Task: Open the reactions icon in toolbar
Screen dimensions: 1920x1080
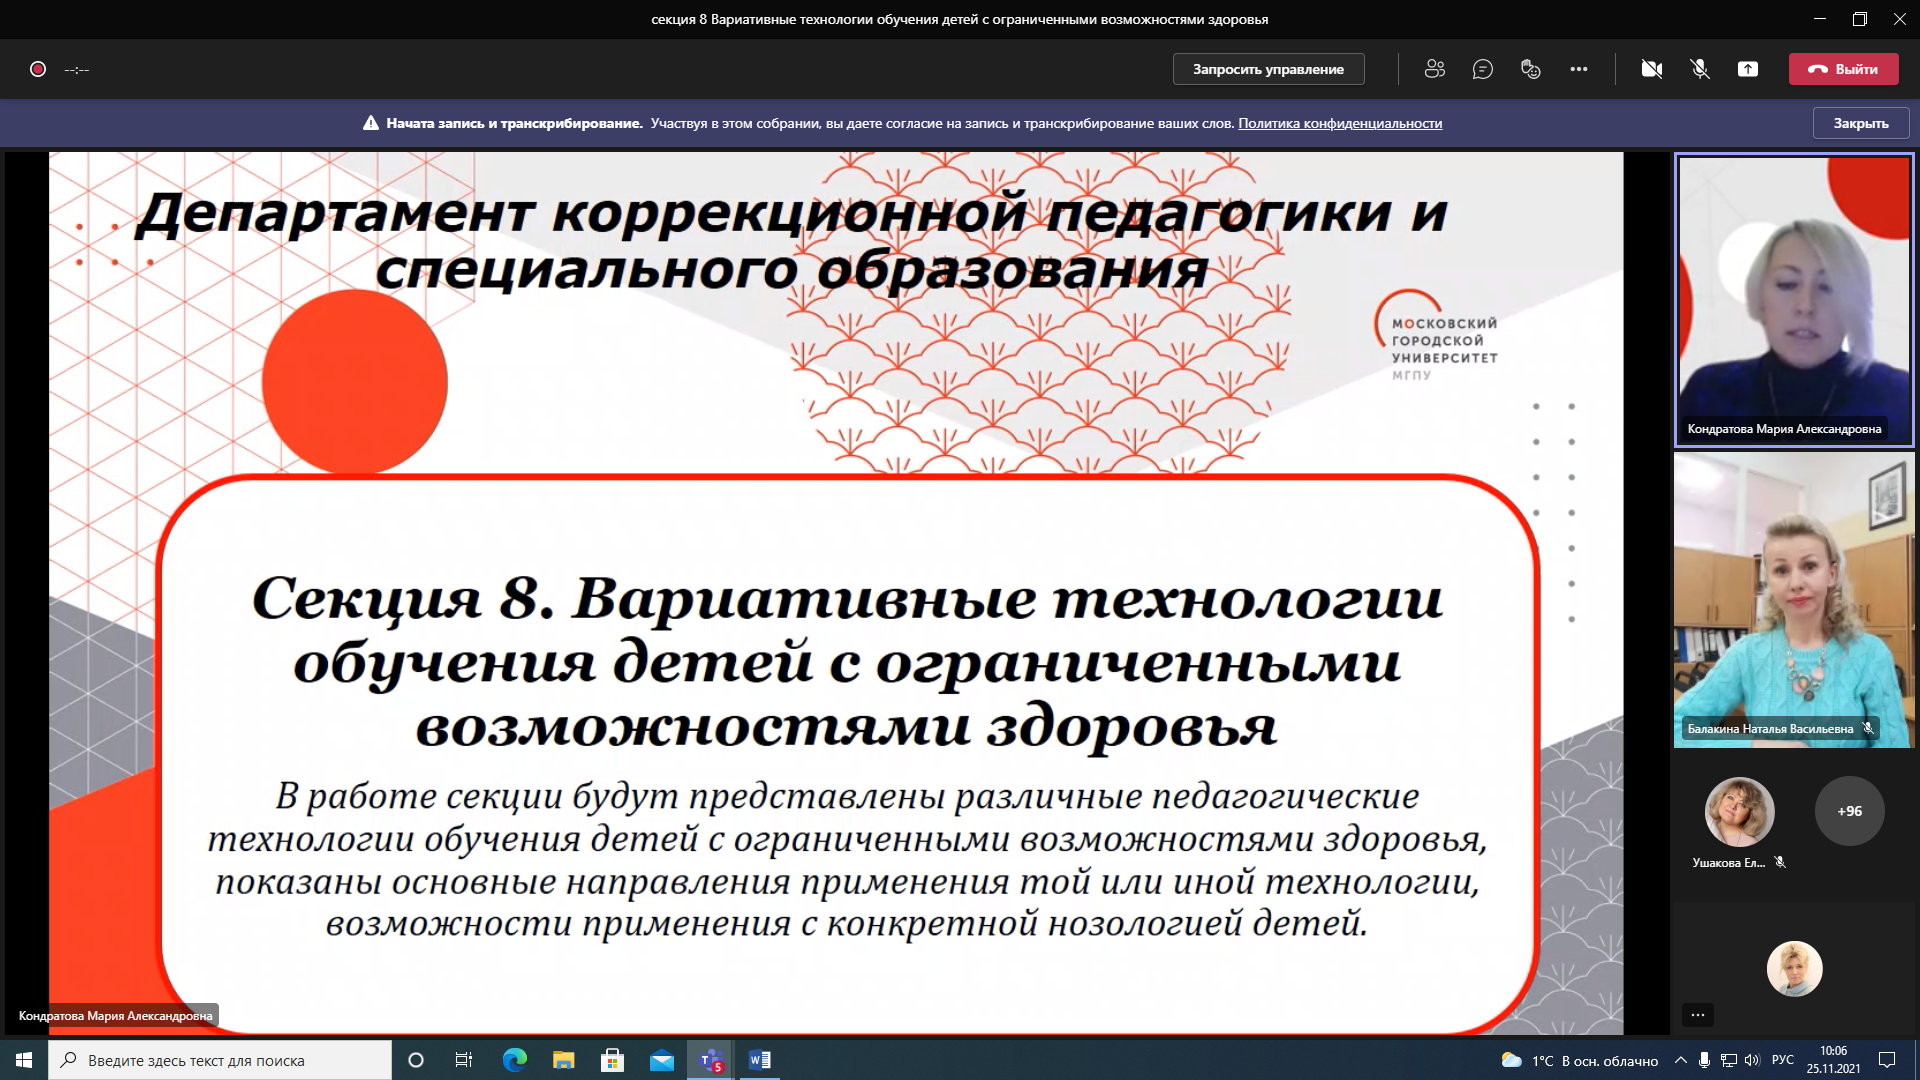Action: pos(1531,69)
